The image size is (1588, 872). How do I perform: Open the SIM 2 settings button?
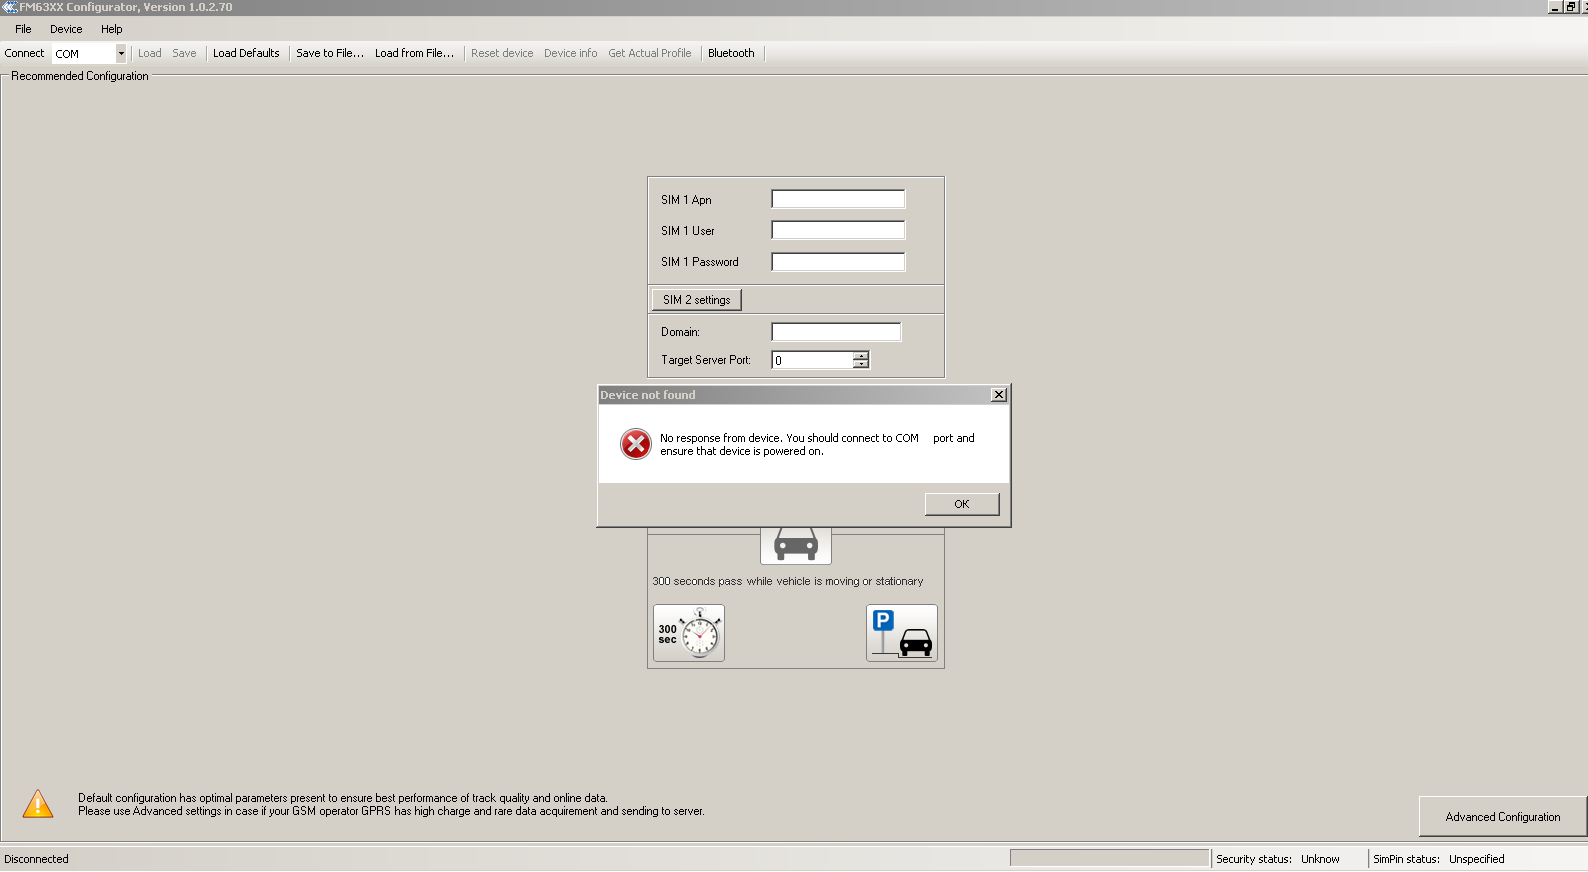(x=696, y=300)
